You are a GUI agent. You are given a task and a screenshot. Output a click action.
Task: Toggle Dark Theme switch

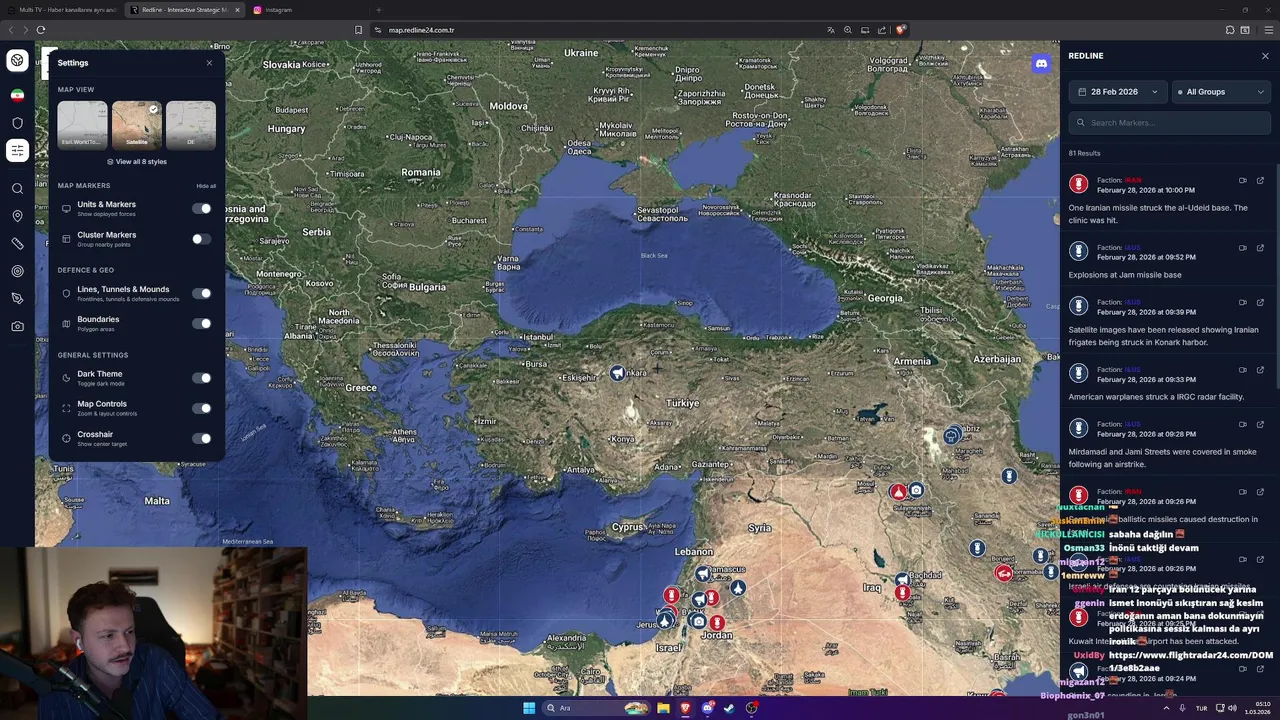[x=202, y=378]
